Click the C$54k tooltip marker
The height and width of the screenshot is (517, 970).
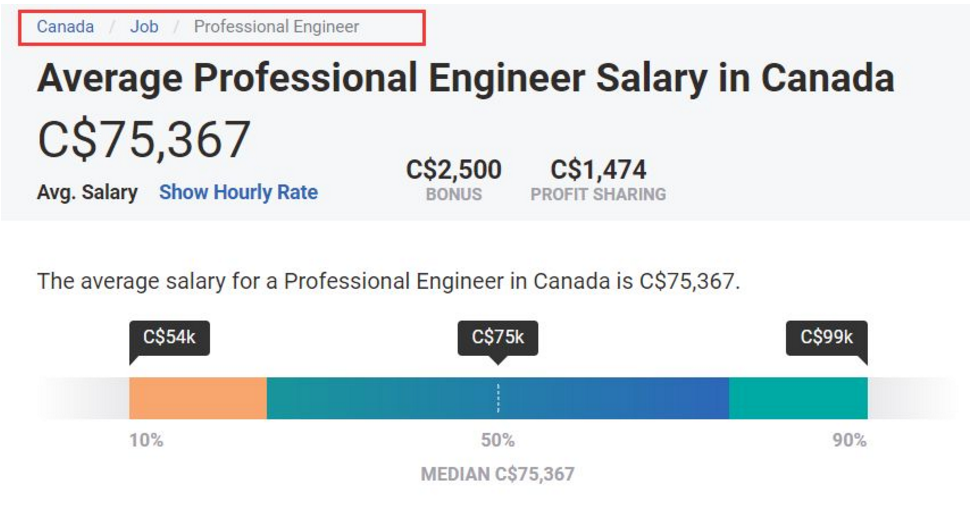(x=169, y=338)
